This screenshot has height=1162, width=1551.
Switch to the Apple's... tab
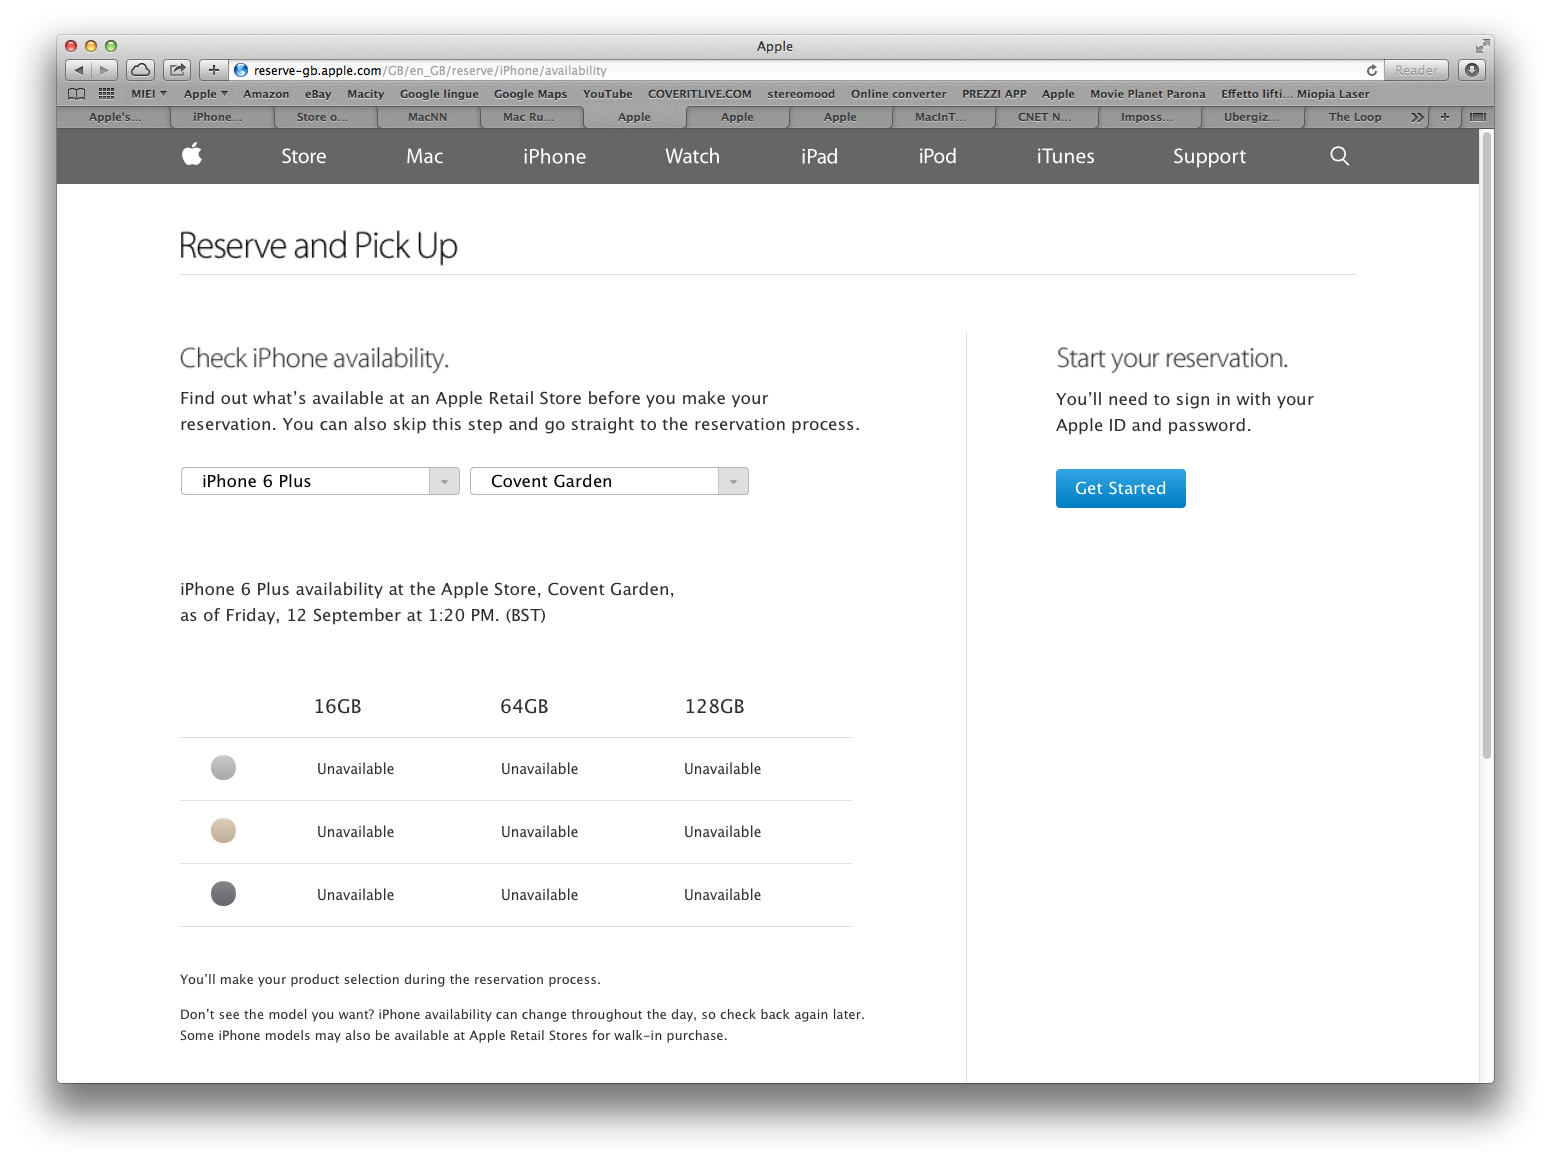(115, 117)
